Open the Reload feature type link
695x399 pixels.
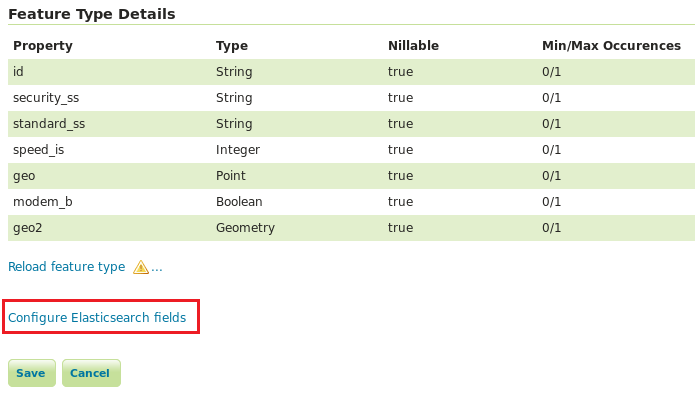[66, 267]
